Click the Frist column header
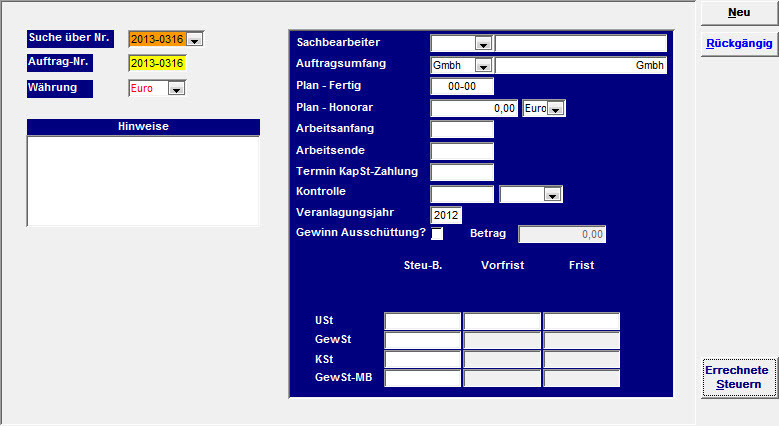This screenshot has height=426, width=779. [x=581, y=265]
